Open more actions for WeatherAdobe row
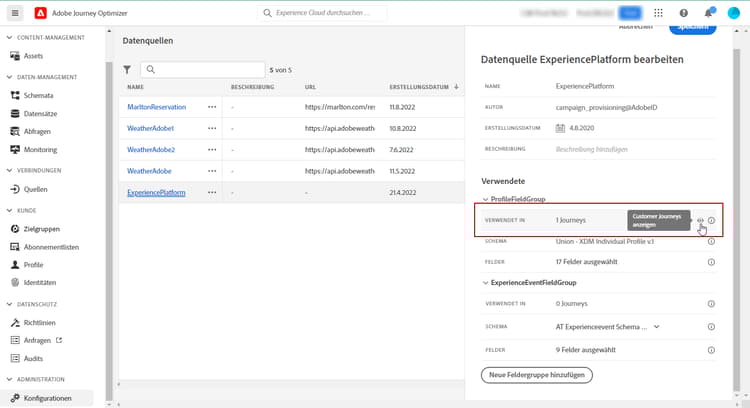 point(212,171)
